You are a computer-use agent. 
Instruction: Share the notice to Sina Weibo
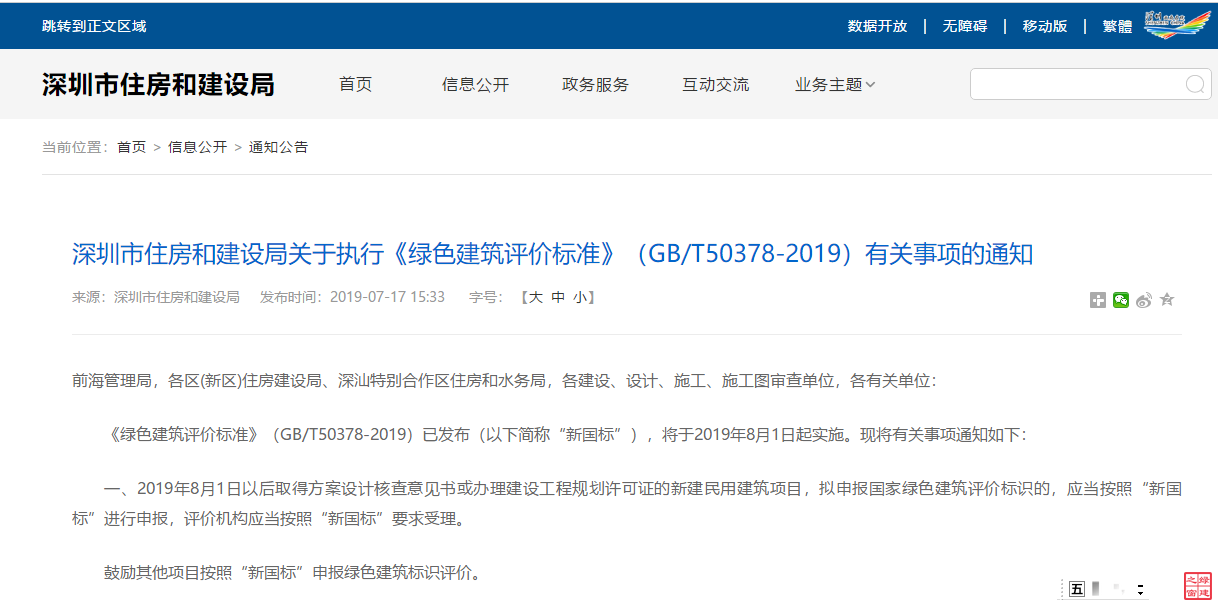(x=1143, y=299)
